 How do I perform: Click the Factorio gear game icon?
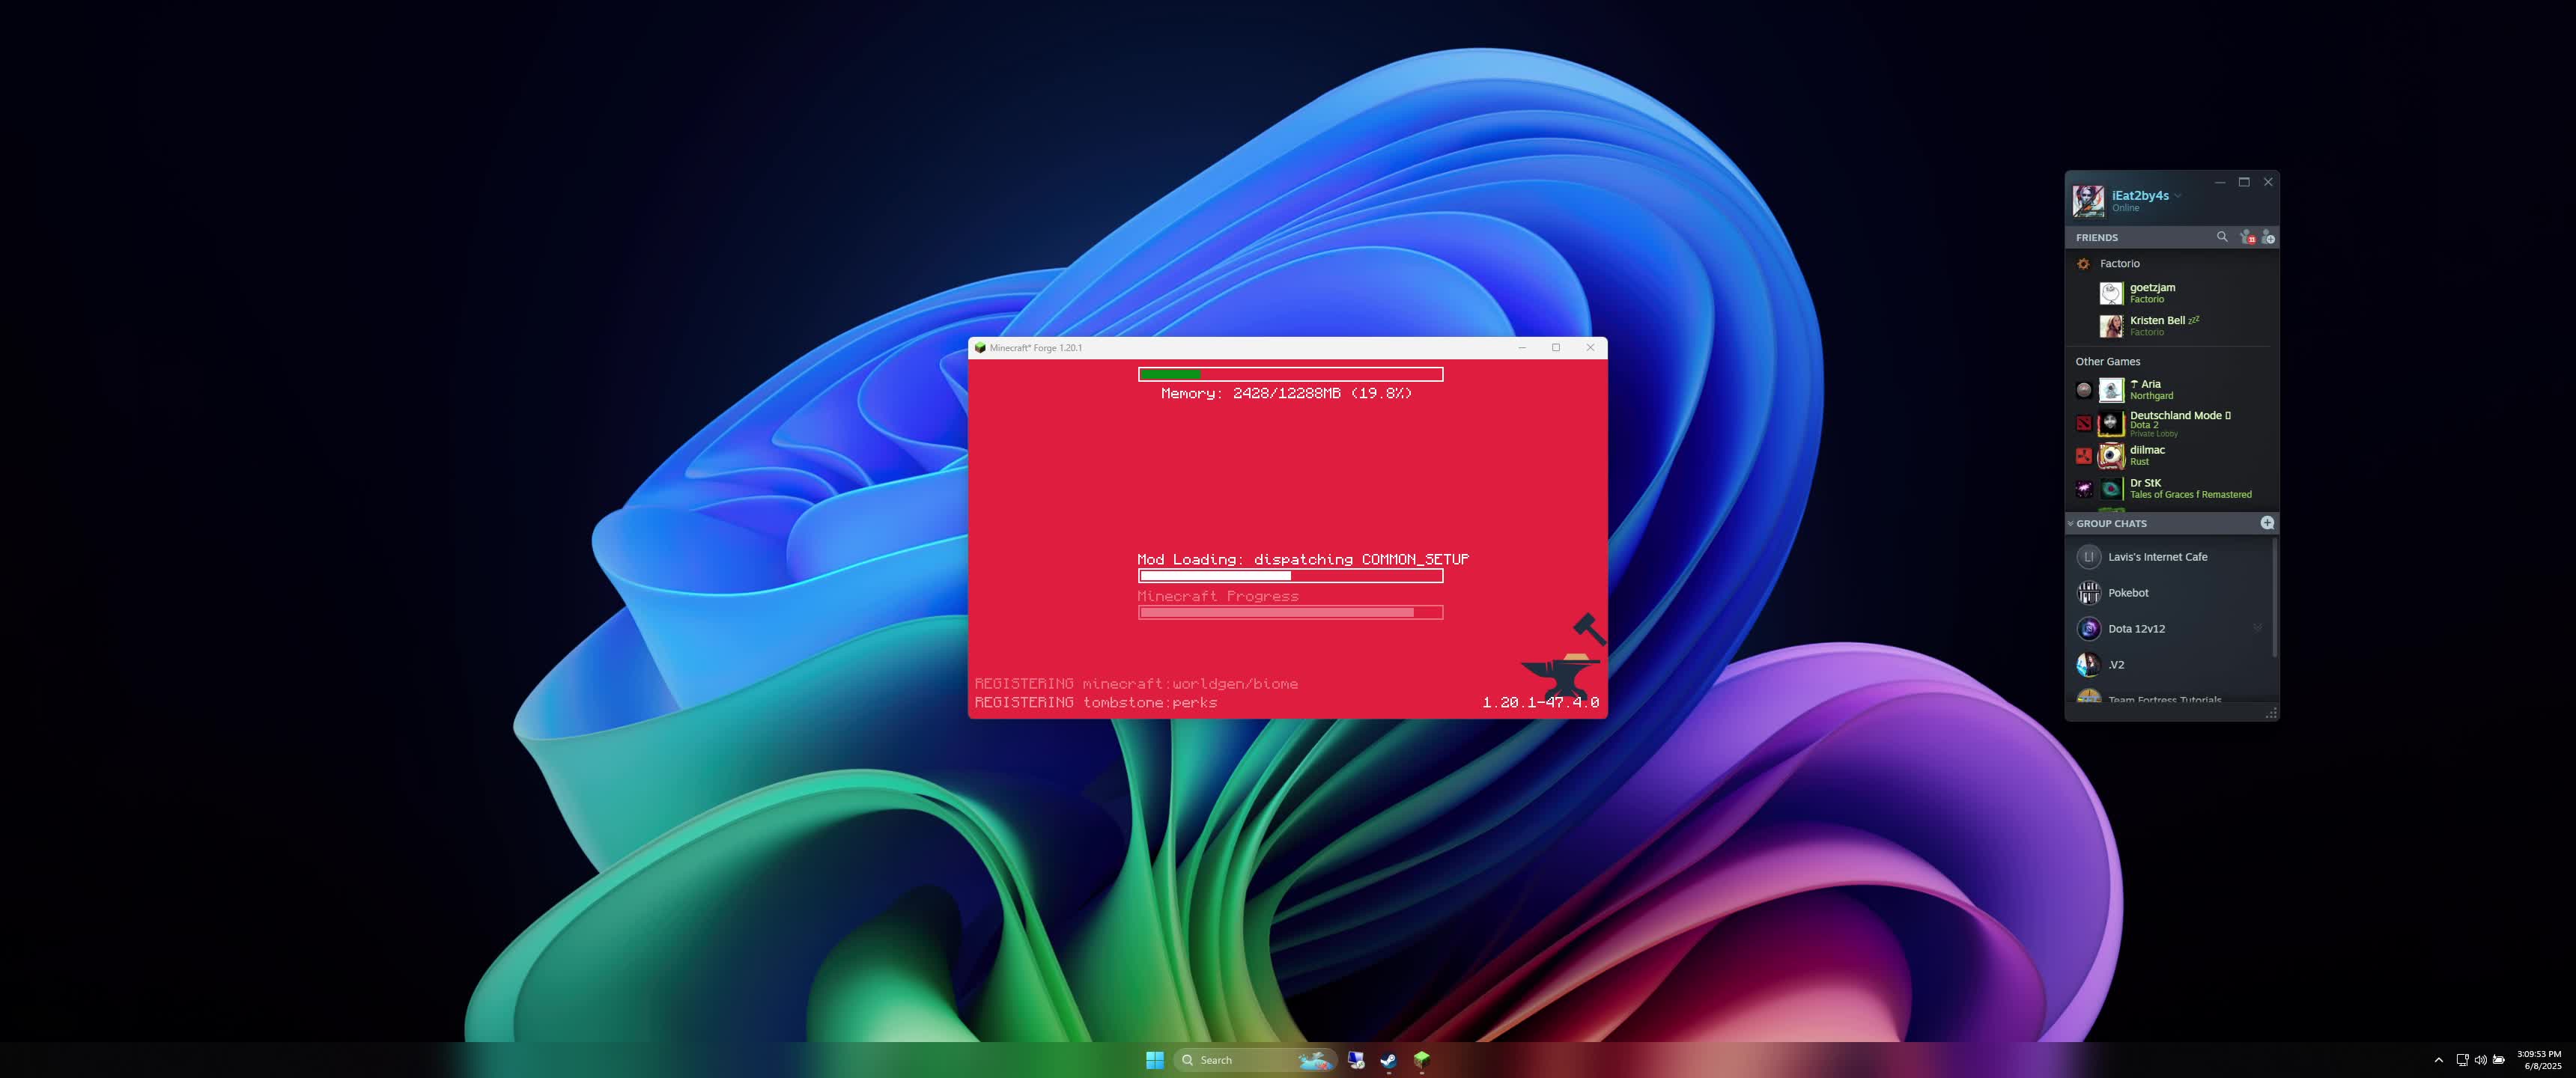tap(2084, 264)
